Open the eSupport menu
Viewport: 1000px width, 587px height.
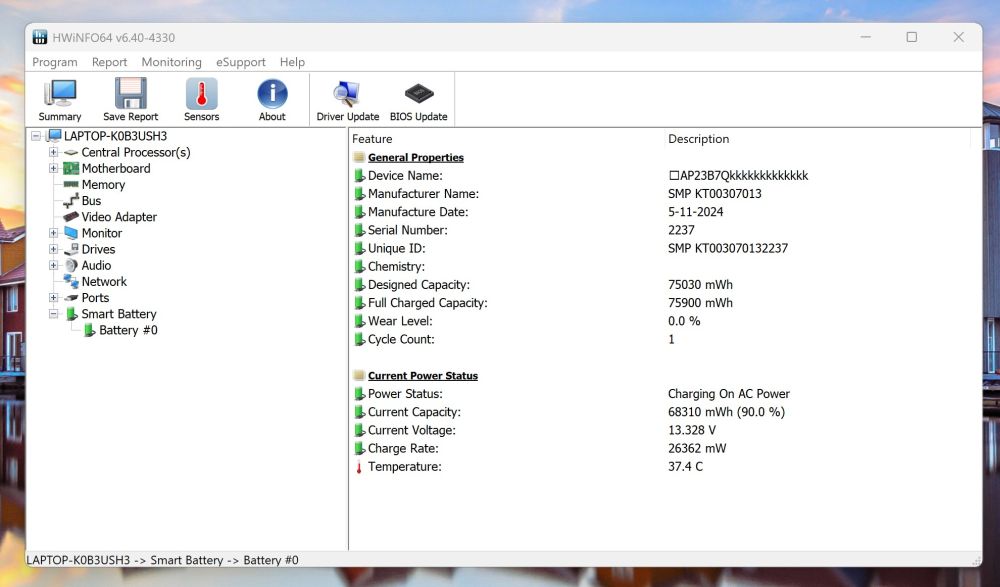(241, 62)
